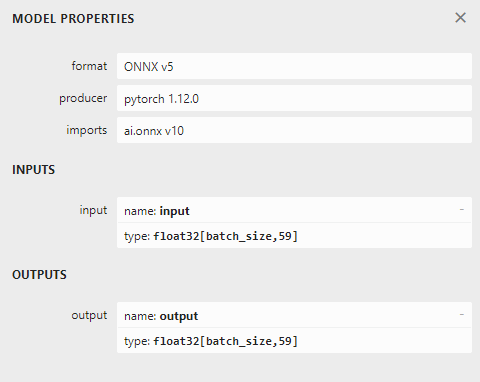The width and height of the screenshot is (480, 382).
Task: Click the 'output' label beside name row
Action: click(89, 315)
